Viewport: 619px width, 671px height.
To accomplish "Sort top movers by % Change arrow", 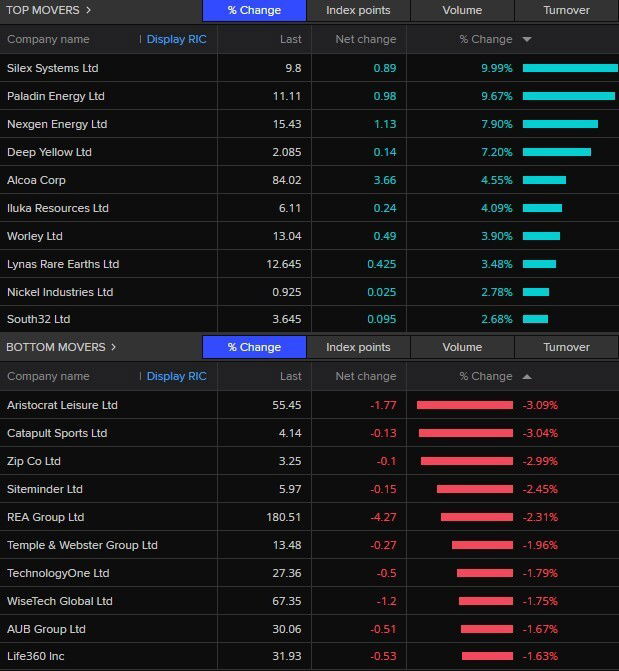I will [x=527, y=40].
